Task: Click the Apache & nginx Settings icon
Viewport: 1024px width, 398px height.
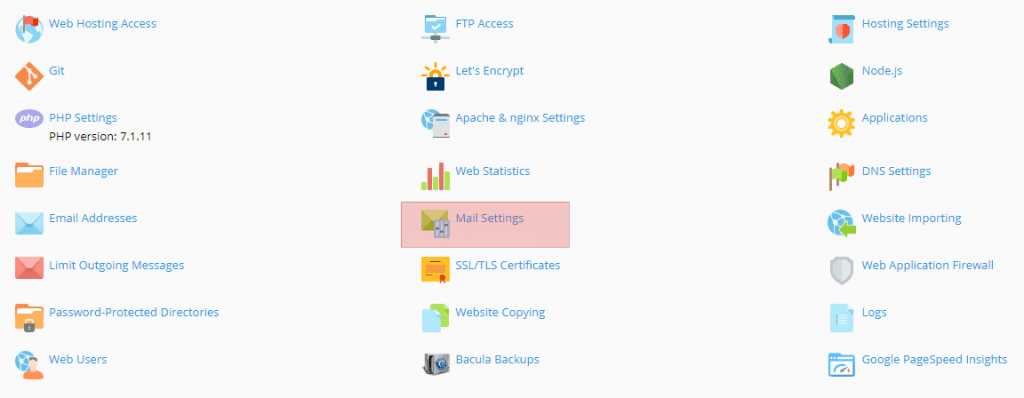Action: [435, 124]
